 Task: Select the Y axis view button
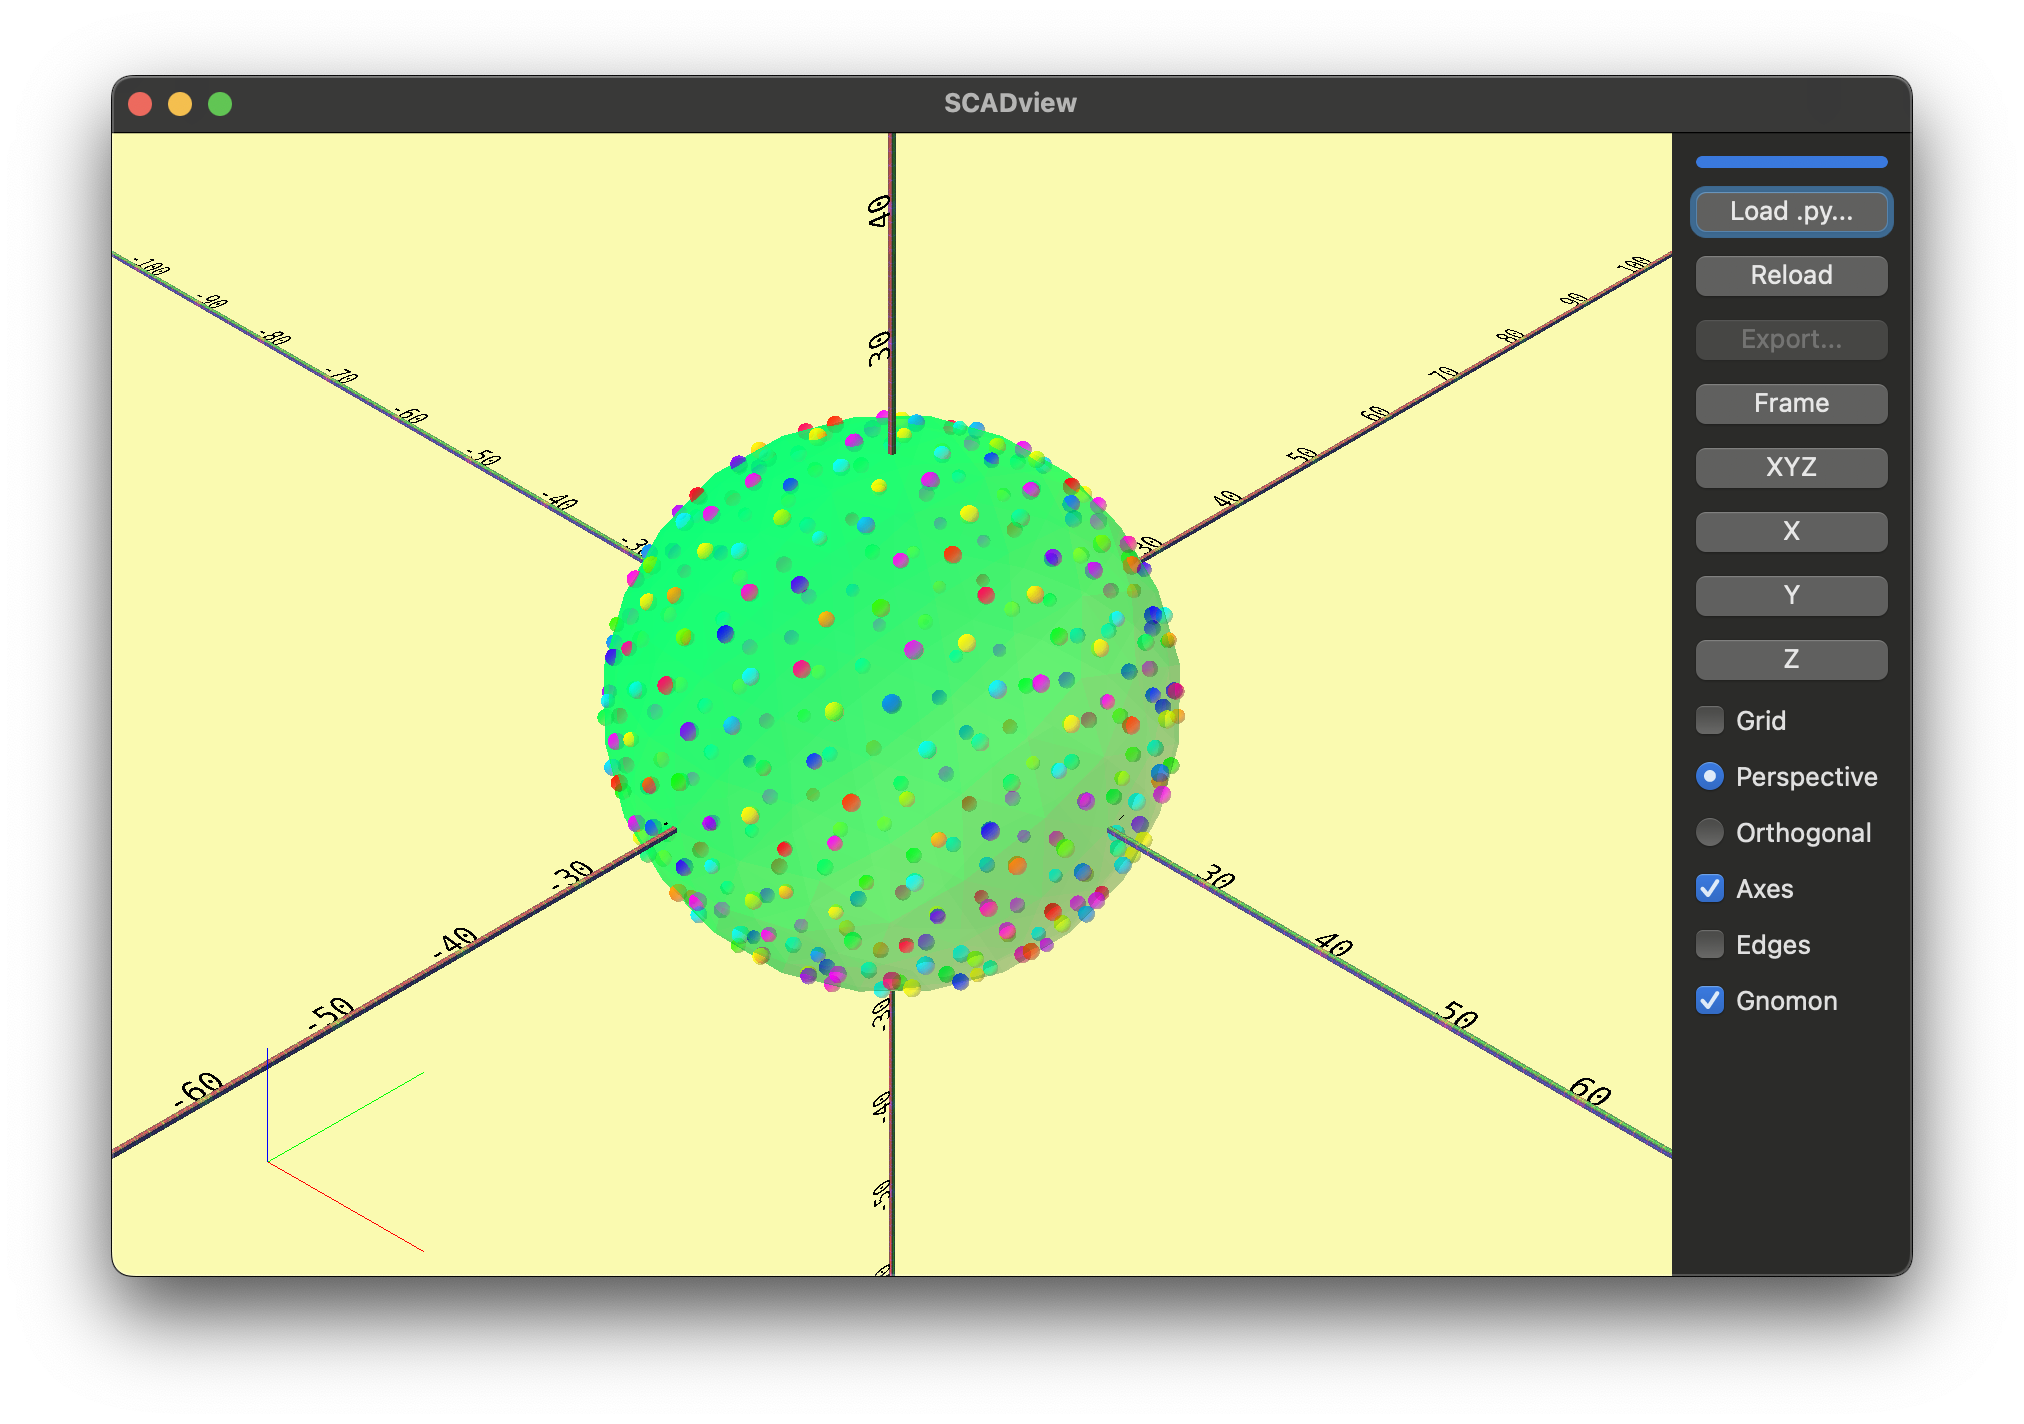tap(1791, 595)
